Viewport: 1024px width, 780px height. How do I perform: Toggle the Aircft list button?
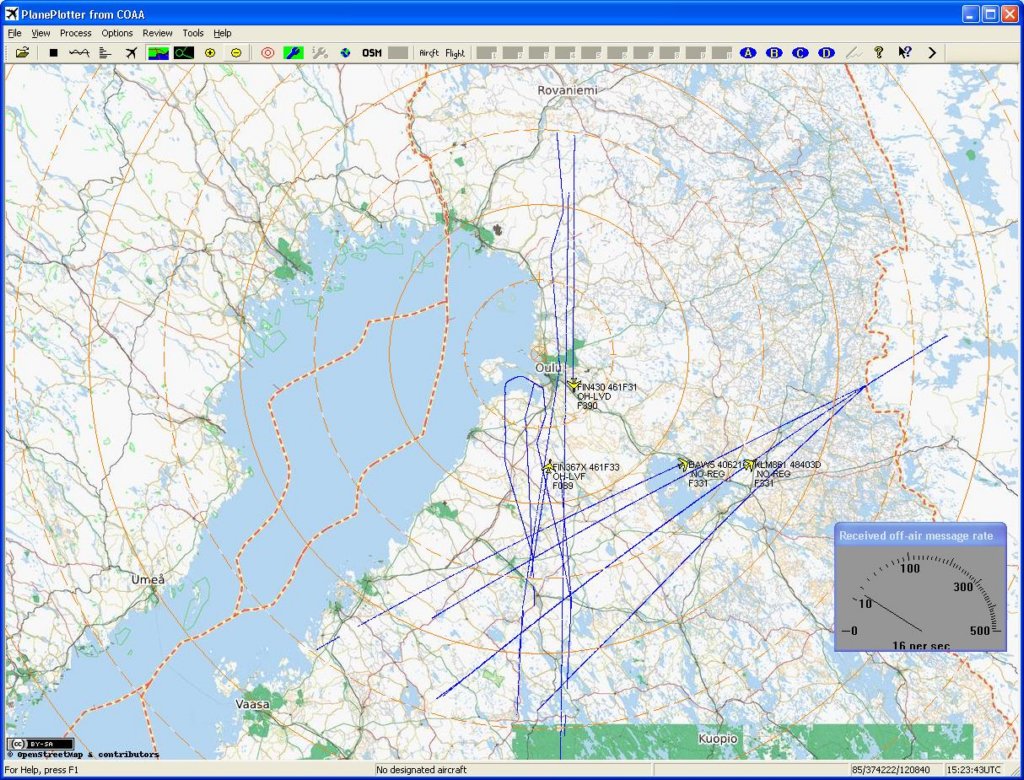(x=429, y=53)
